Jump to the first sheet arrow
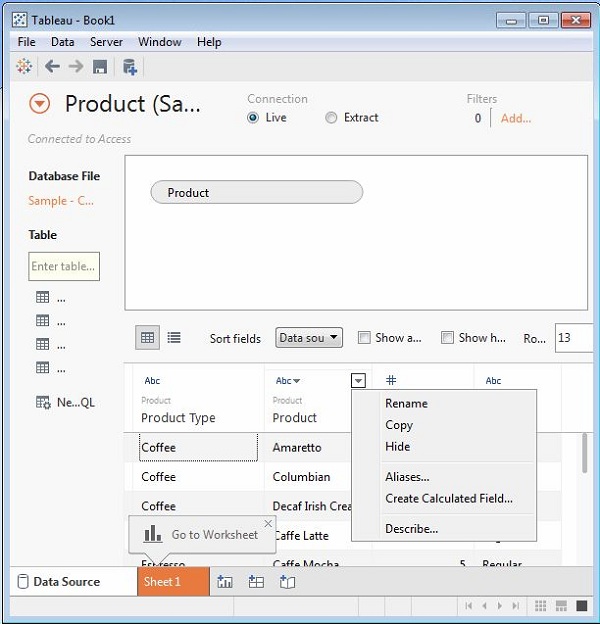Viewport: 600px width, 624px height. (469, 606)
